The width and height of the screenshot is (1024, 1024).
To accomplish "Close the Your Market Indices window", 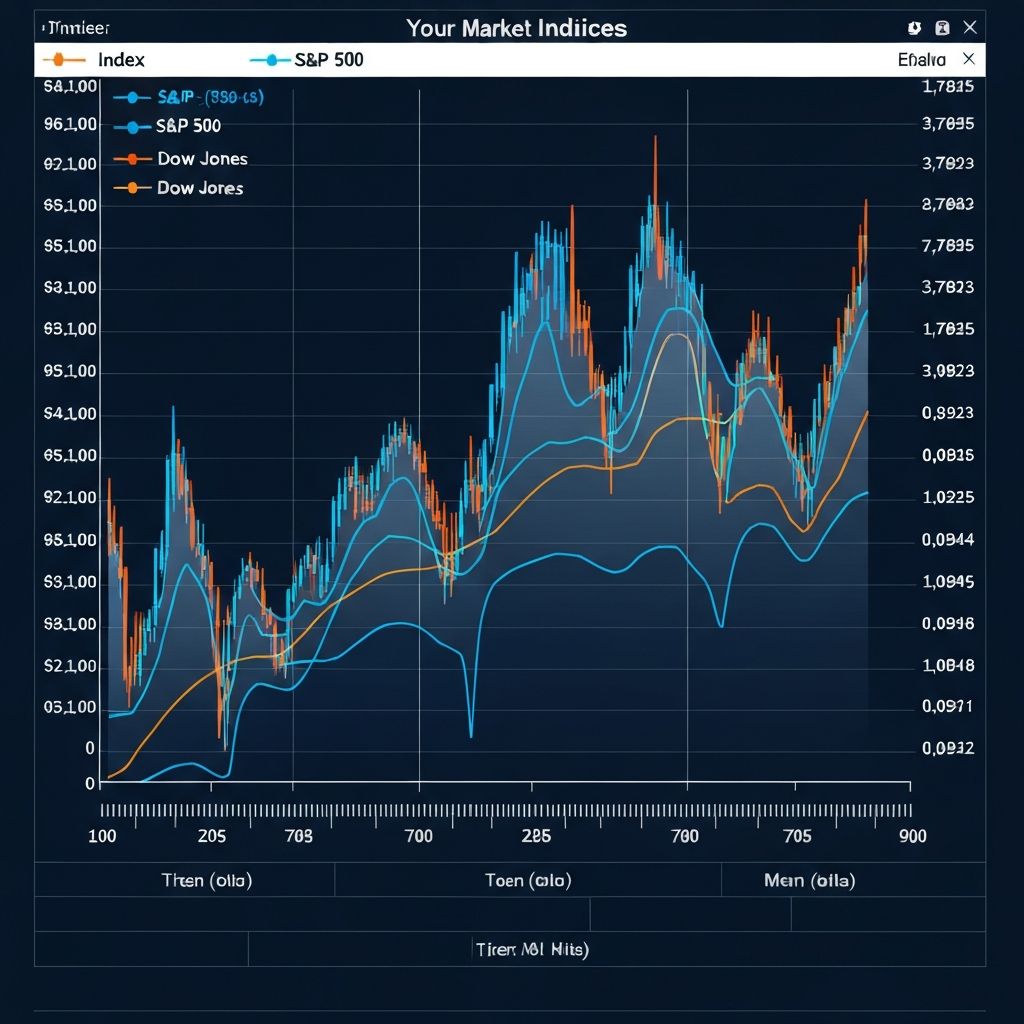I will pos(969,28).
